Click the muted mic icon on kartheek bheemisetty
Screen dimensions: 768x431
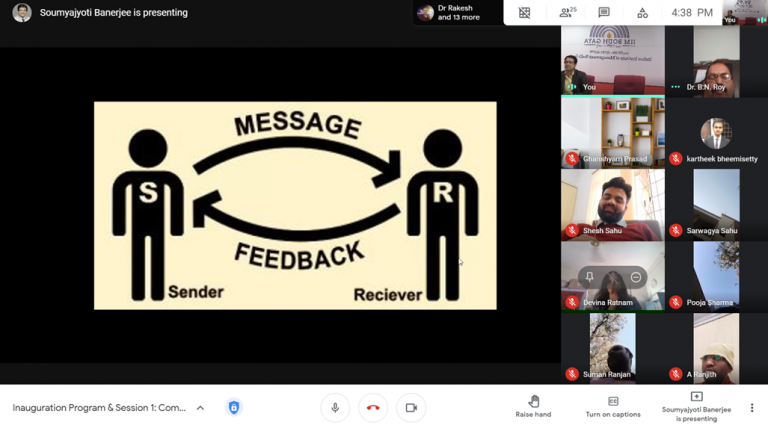(676, 159)
